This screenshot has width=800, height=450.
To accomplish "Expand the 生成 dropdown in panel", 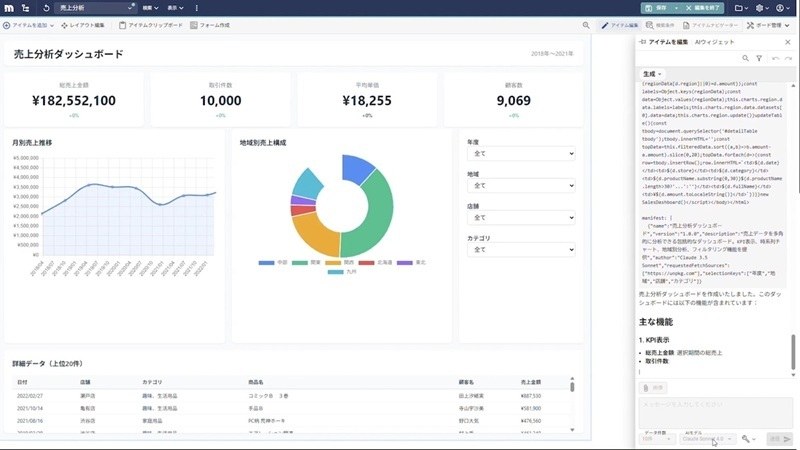I will coord(654,74).
